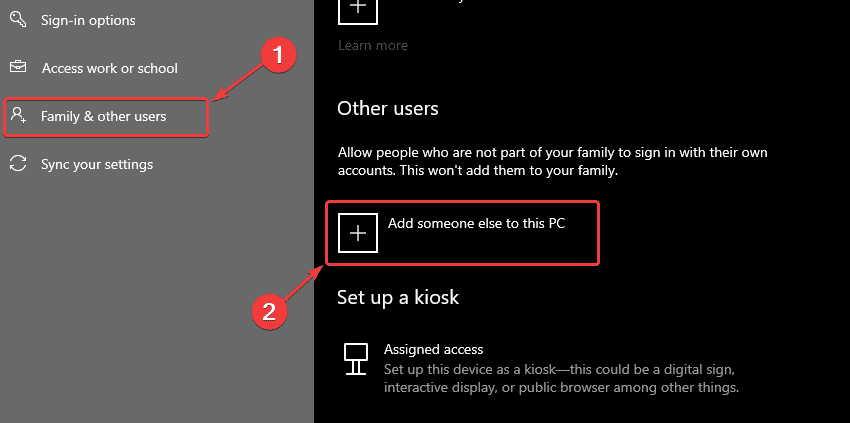The image size is (850, 423).
Task: Click the circular arrows sync icon
Action: click(18, 163)
